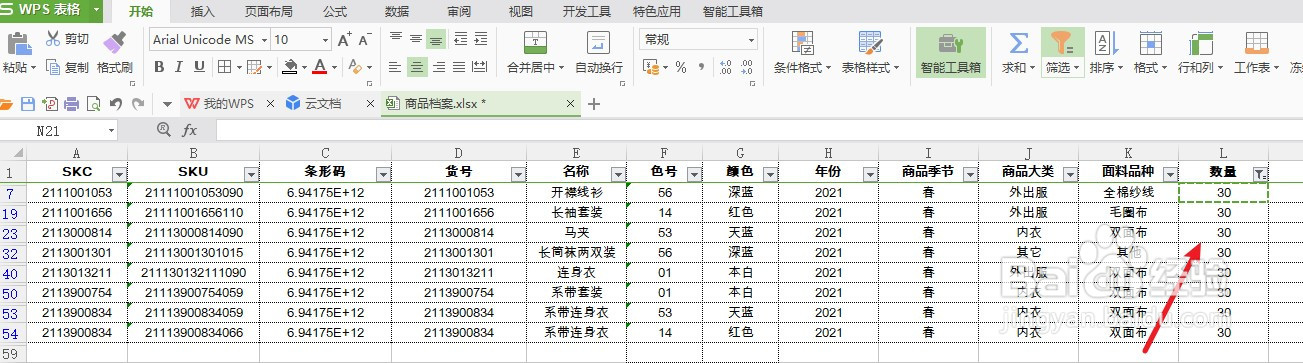1303x363 pixels.
Task: Toggle Bold formatting
Action: click(x=159, y=67)
